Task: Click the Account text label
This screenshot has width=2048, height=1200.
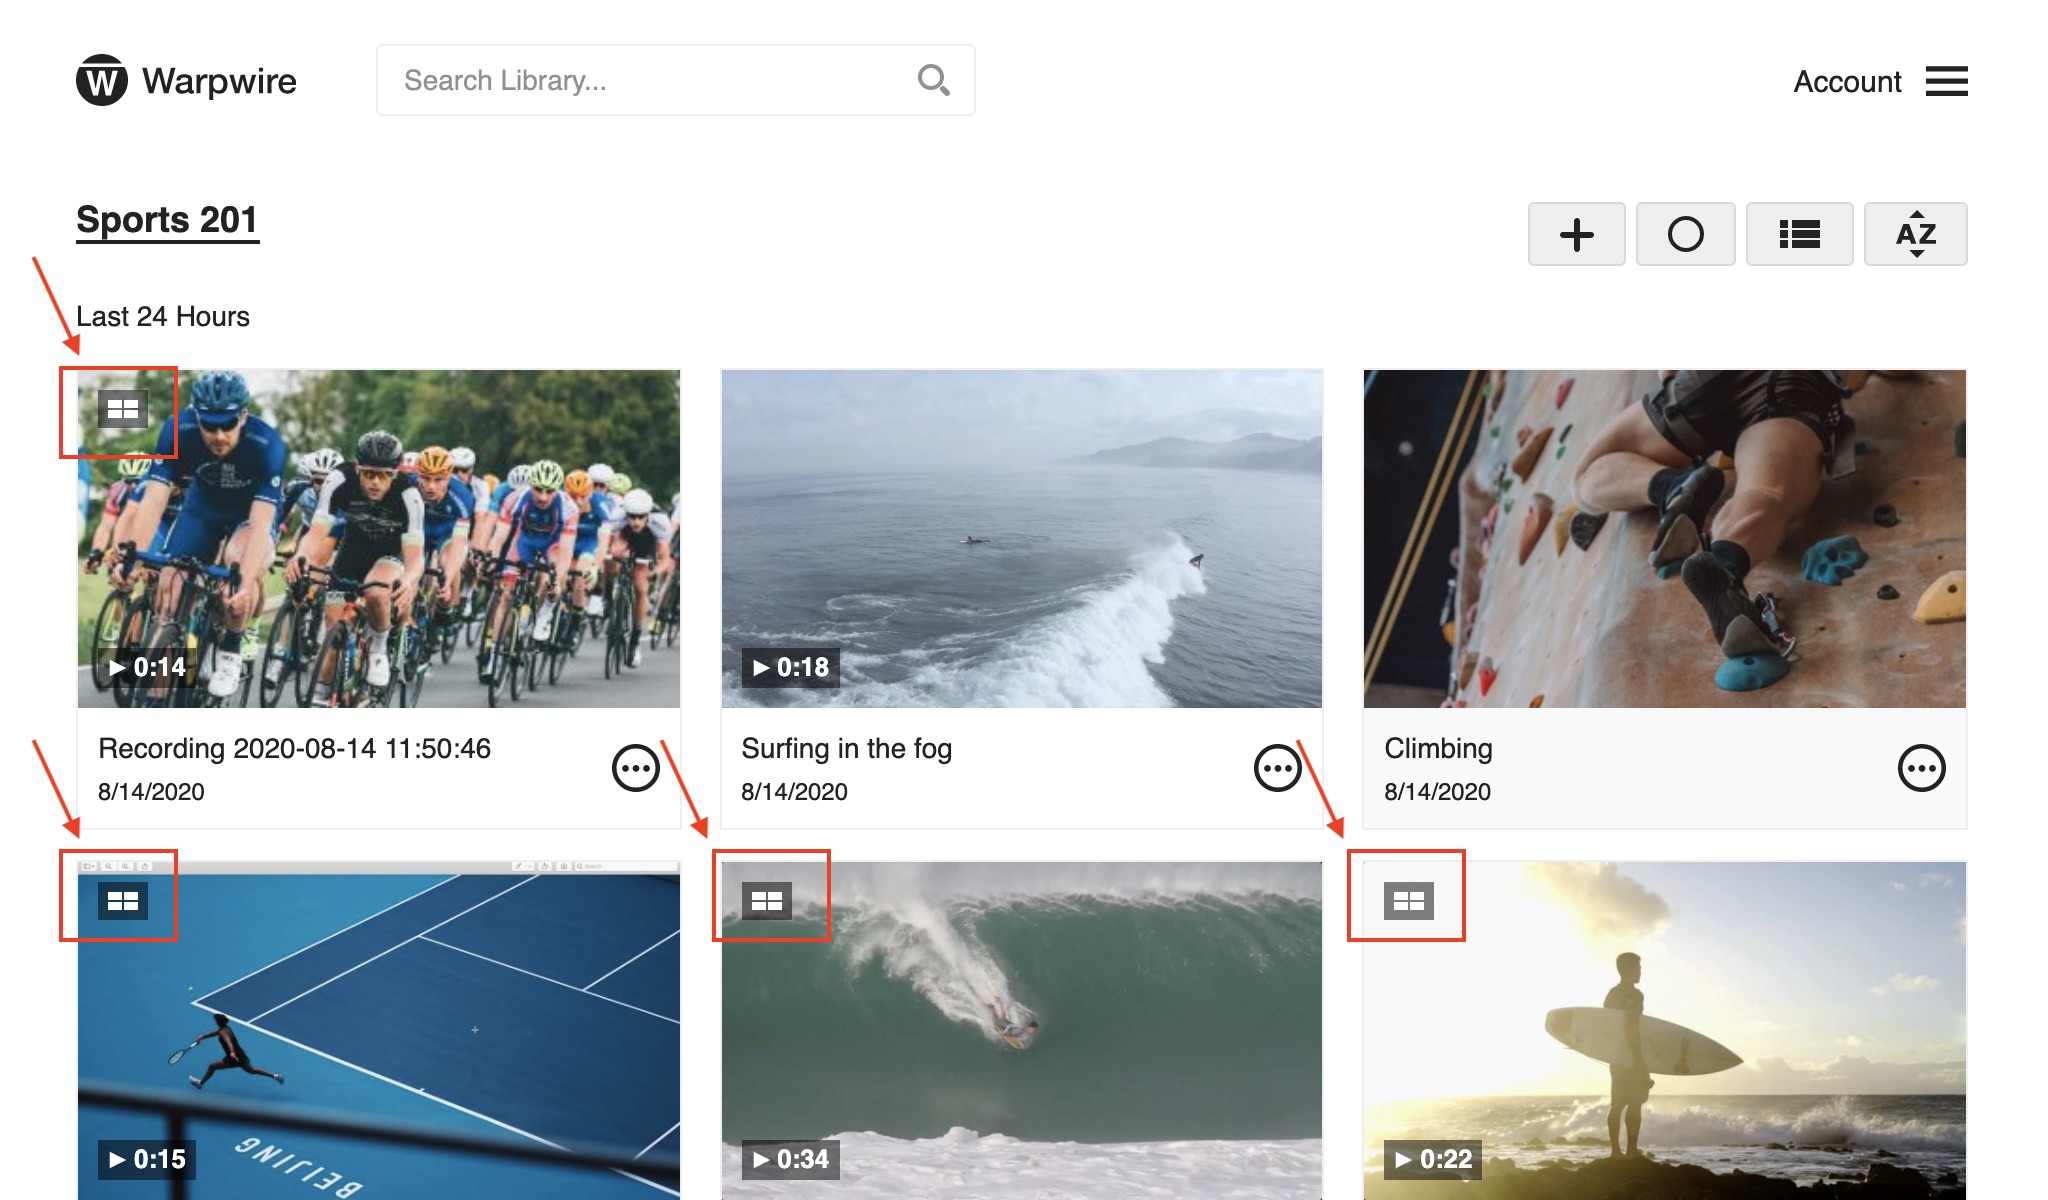Action: pos(1846,82)
